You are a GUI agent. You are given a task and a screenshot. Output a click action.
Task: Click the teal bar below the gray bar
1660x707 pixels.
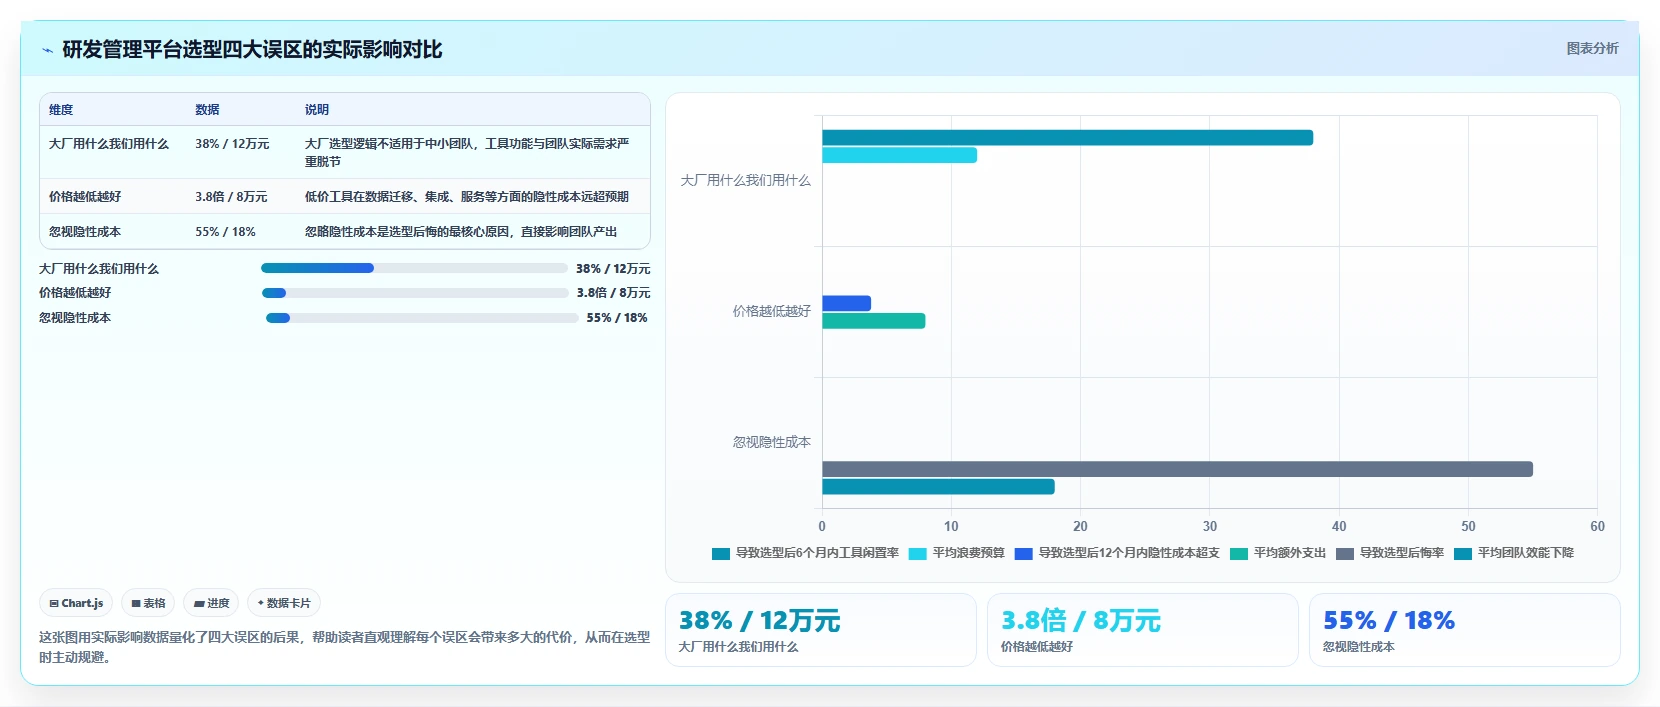tap(938, 487)
